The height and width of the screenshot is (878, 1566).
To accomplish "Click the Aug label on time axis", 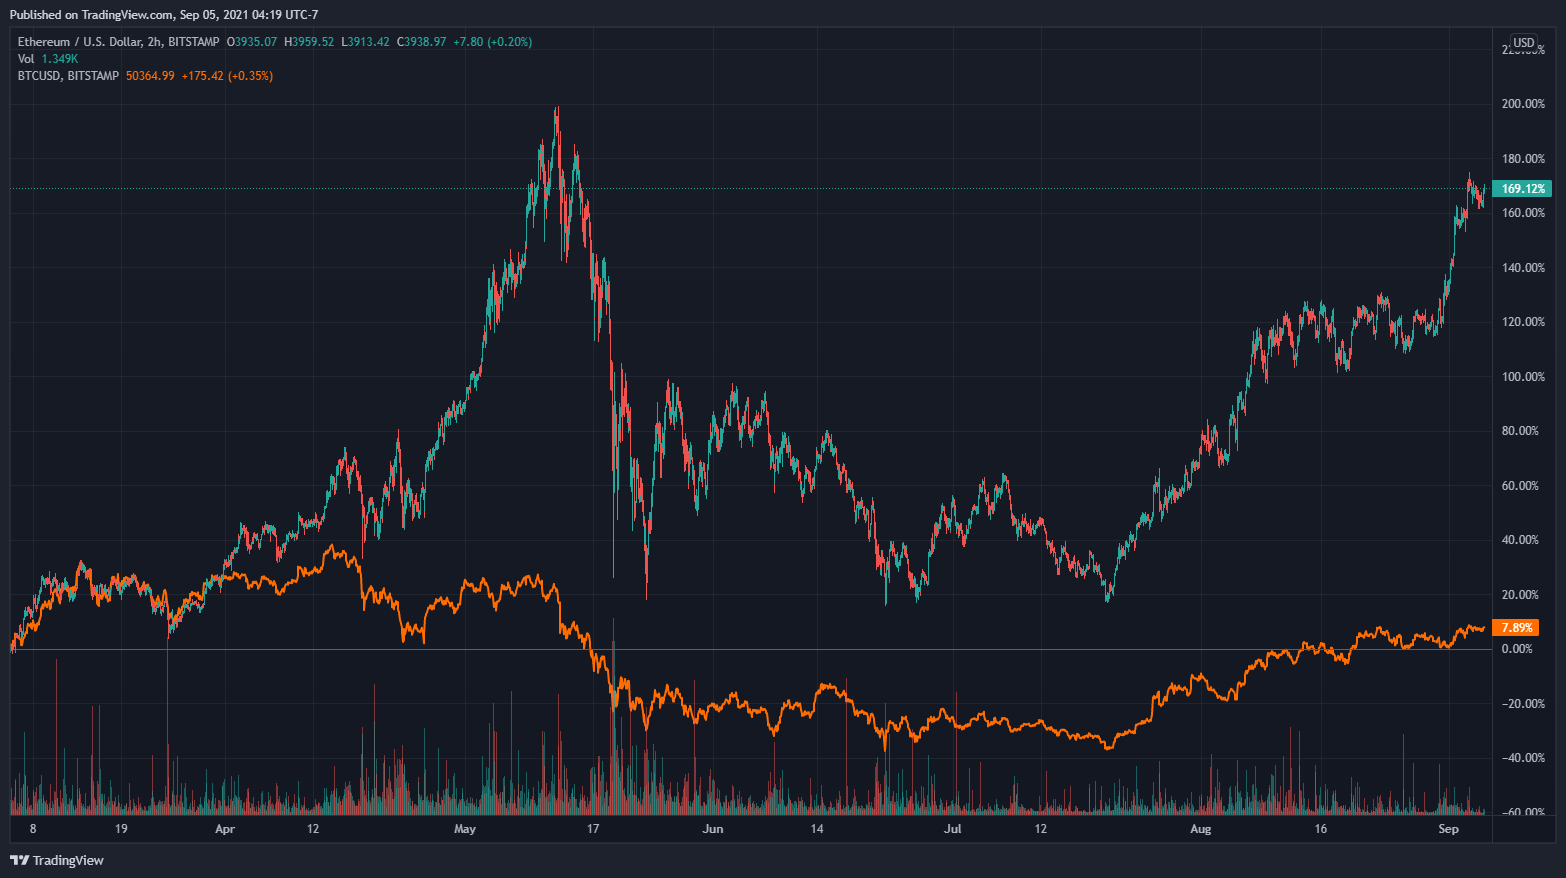I will tap(1200, 829).
